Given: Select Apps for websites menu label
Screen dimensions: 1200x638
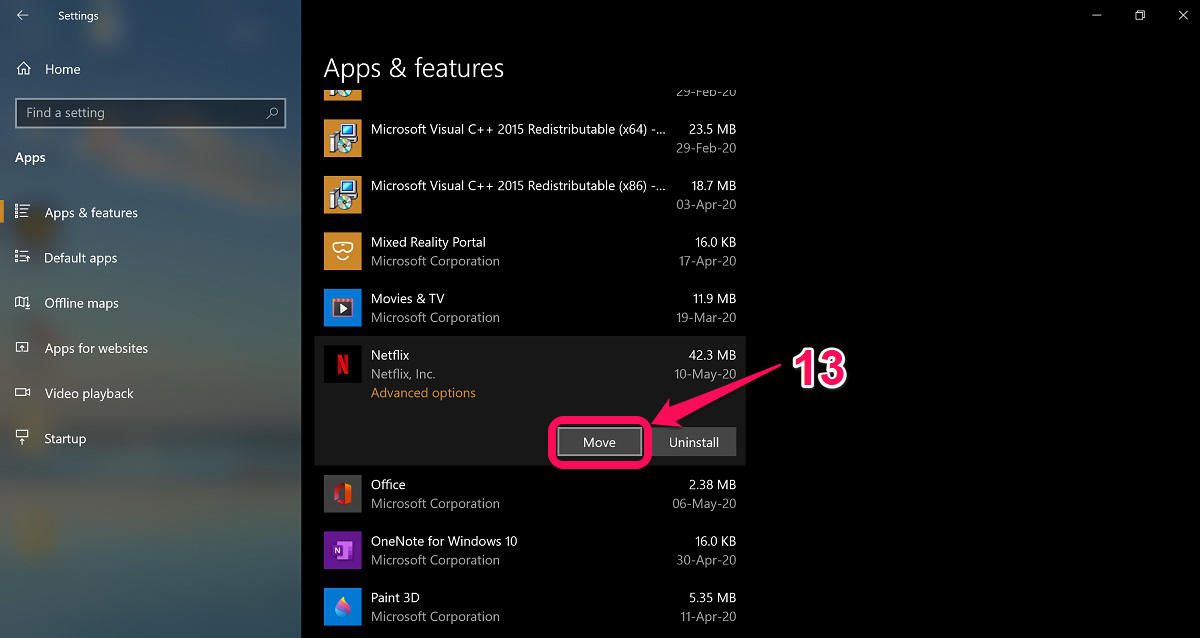Looking at the screenshot, I should [x=96, y=348].
